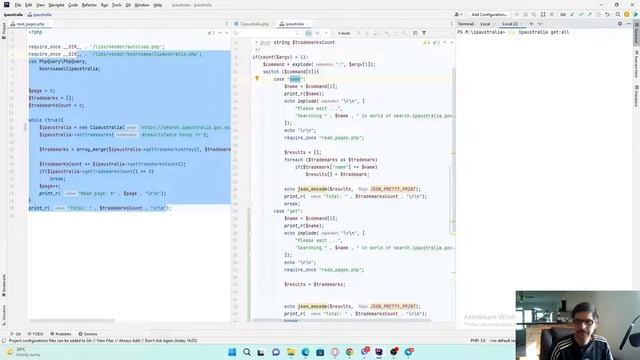Open the Git tool window
This screenshot has width=640, height=360.
(x=16, y=334)
